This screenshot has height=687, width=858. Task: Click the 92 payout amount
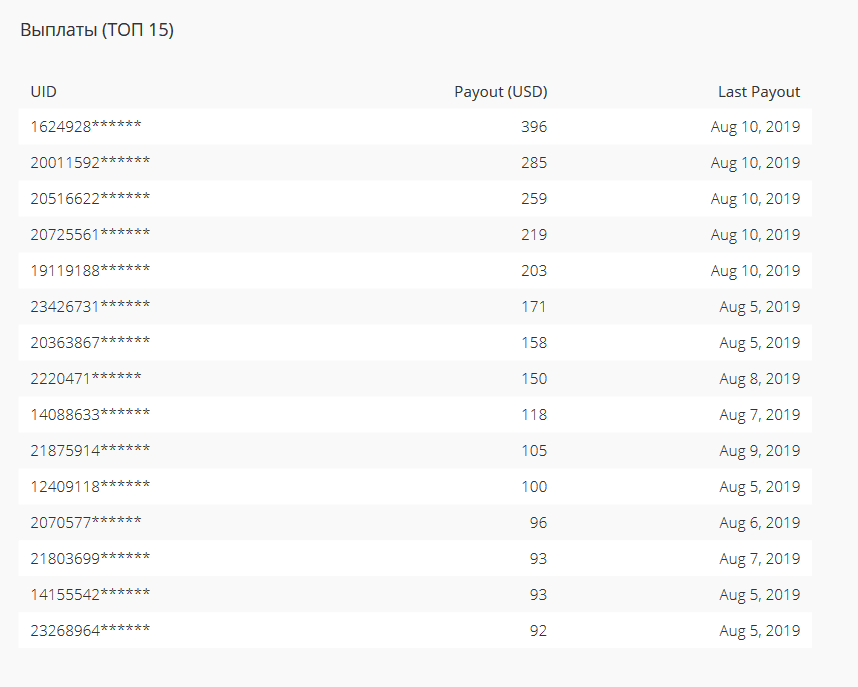click(538, 631)
